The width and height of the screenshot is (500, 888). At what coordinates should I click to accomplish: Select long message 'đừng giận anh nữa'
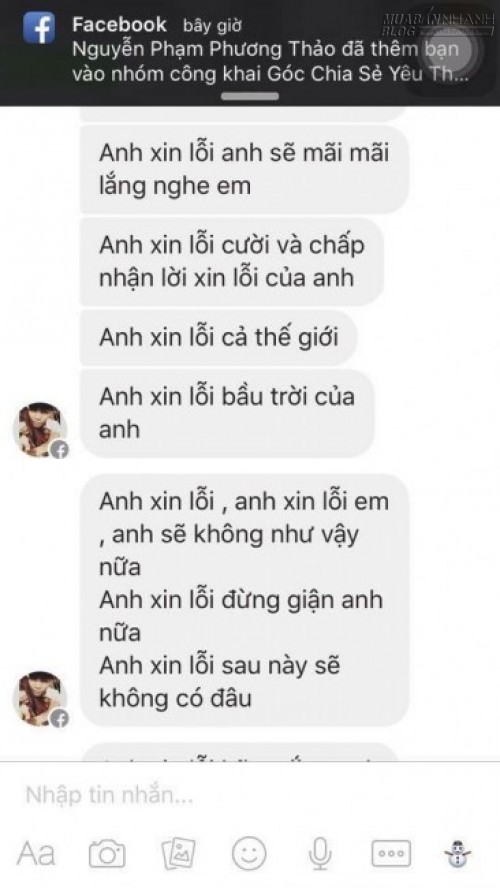tap(245, 600)
